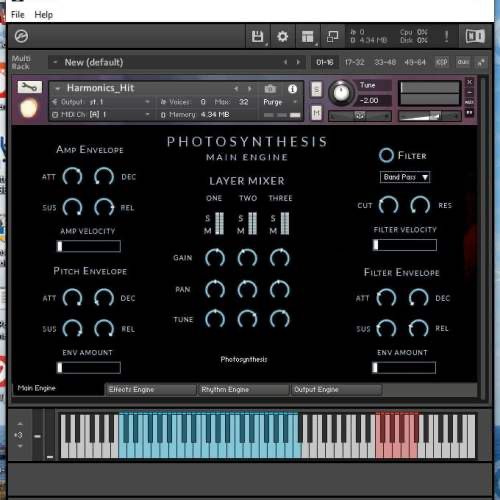Shift keyboard octave down arrow
Image resolution: width=500 pixels, height=500 pixels.
(20, 446)
